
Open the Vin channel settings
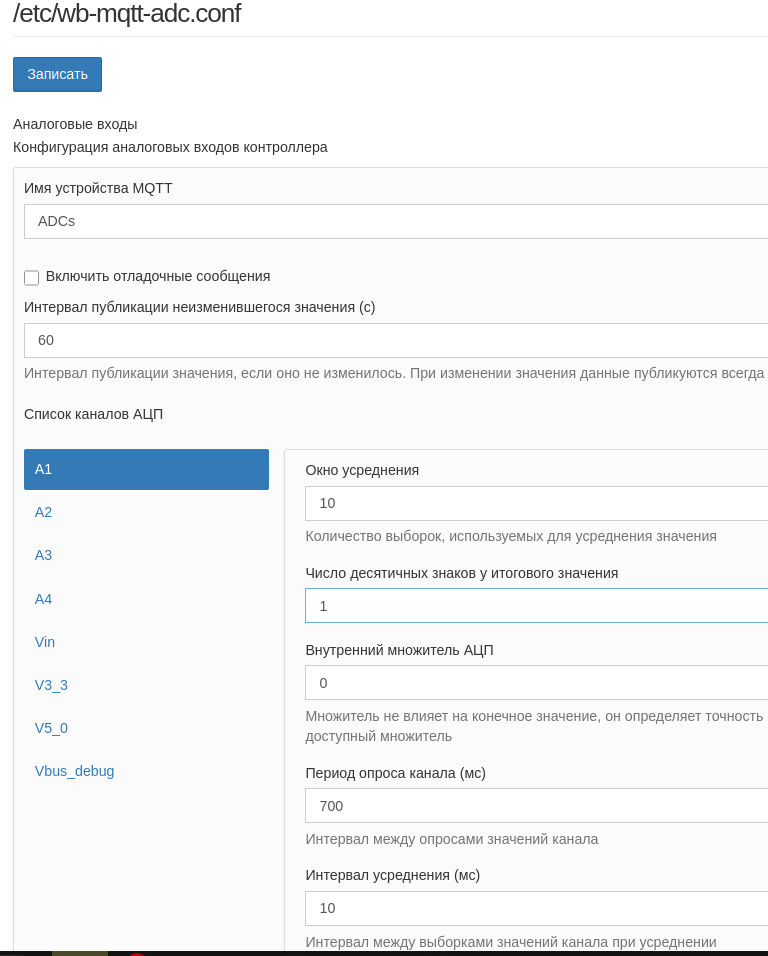45,642
